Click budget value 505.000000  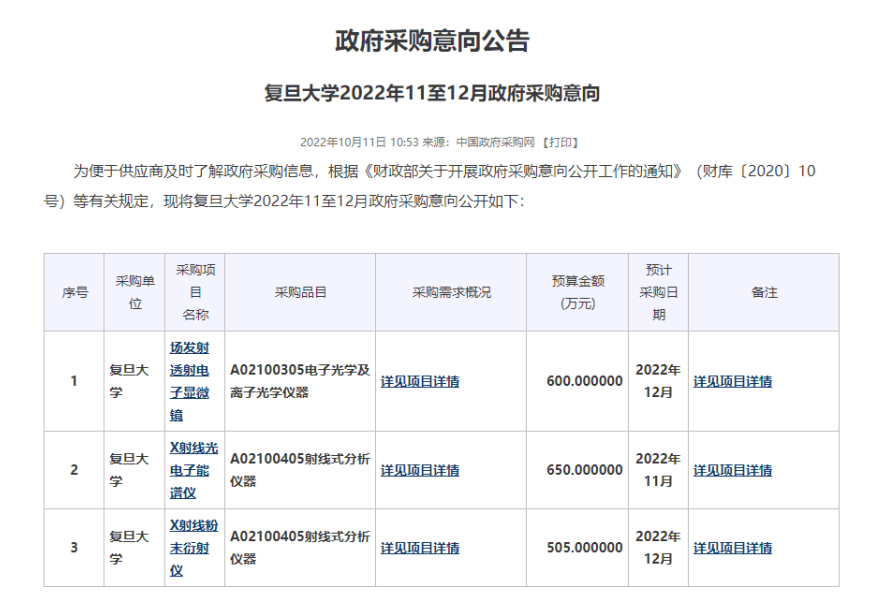(584, 548)
